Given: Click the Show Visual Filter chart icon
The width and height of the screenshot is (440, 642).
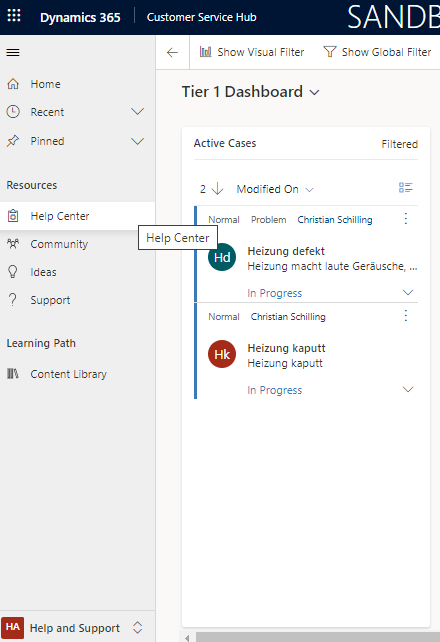Looking at the screenshot, I should tap(205, 52).
